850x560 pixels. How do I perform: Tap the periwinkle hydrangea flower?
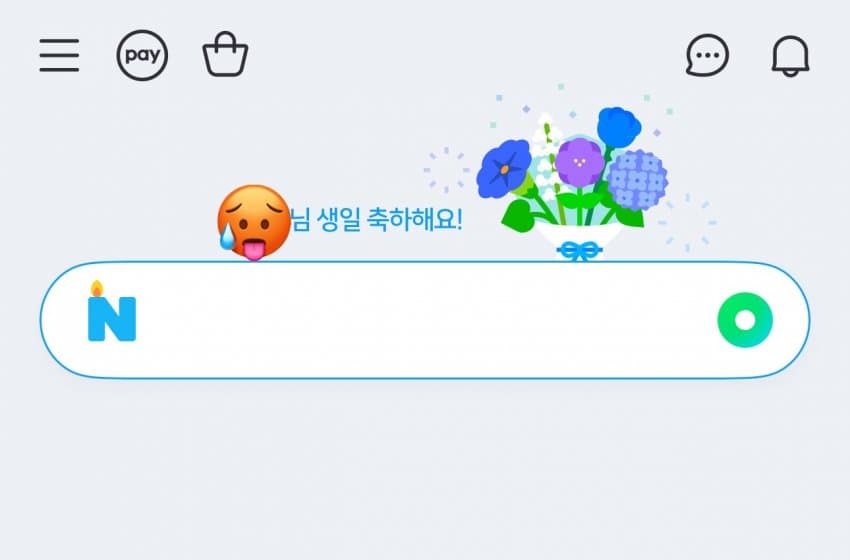(x=637, y=180)
